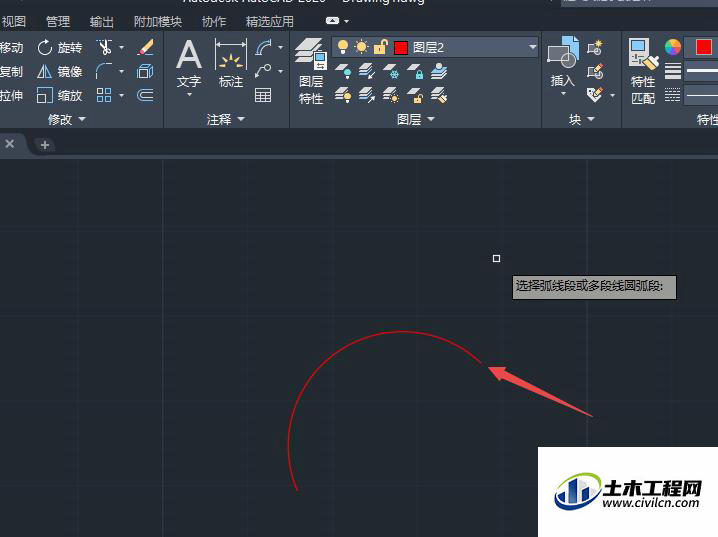Screen dimensions: 718x537
Task: Toggle layer freeze sun in layer dropdown
Action: pos(361,47)
